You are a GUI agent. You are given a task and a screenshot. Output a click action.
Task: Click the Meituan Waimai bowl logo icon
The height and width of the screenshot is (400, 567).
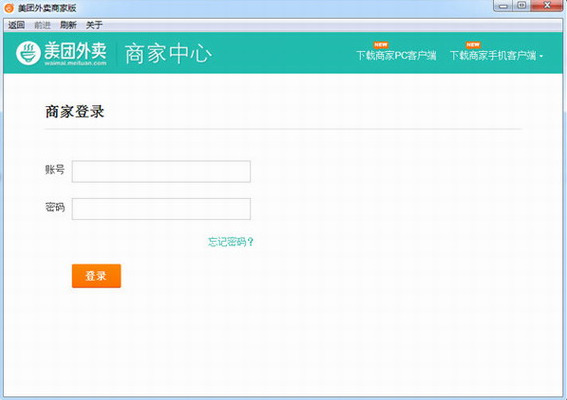coord(28,53)
